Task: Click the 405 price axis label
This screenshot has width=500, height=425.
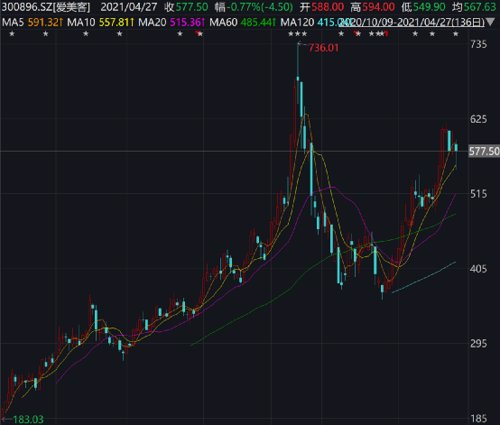Action: point(478,268)
